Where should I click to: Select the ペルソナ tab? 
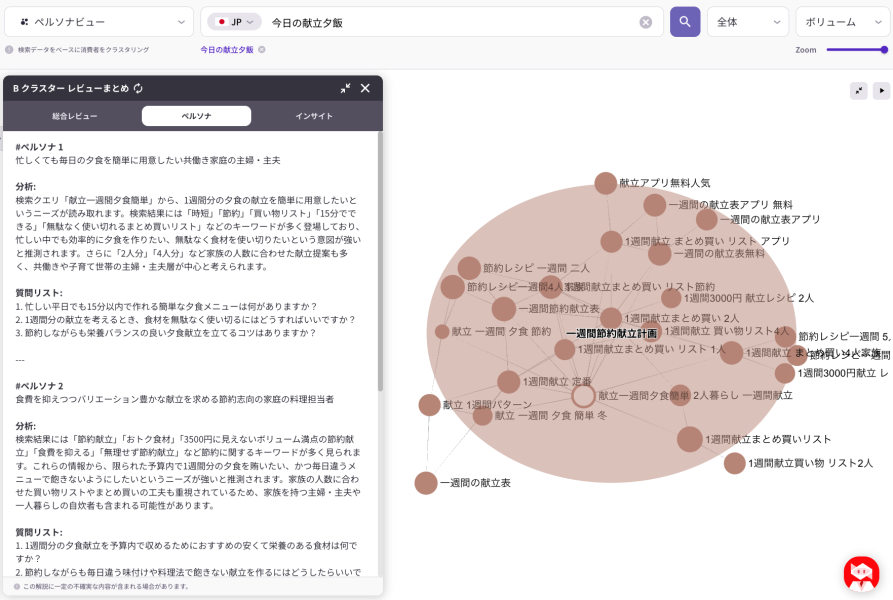196,116
